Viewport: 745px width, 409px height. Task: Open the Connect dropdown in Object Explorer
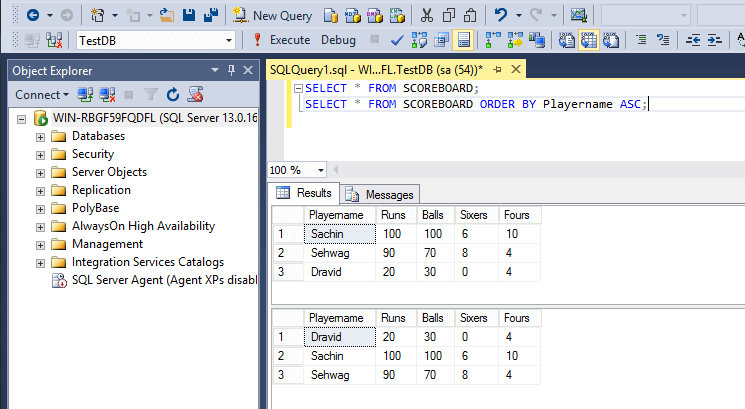pos(42,95)
